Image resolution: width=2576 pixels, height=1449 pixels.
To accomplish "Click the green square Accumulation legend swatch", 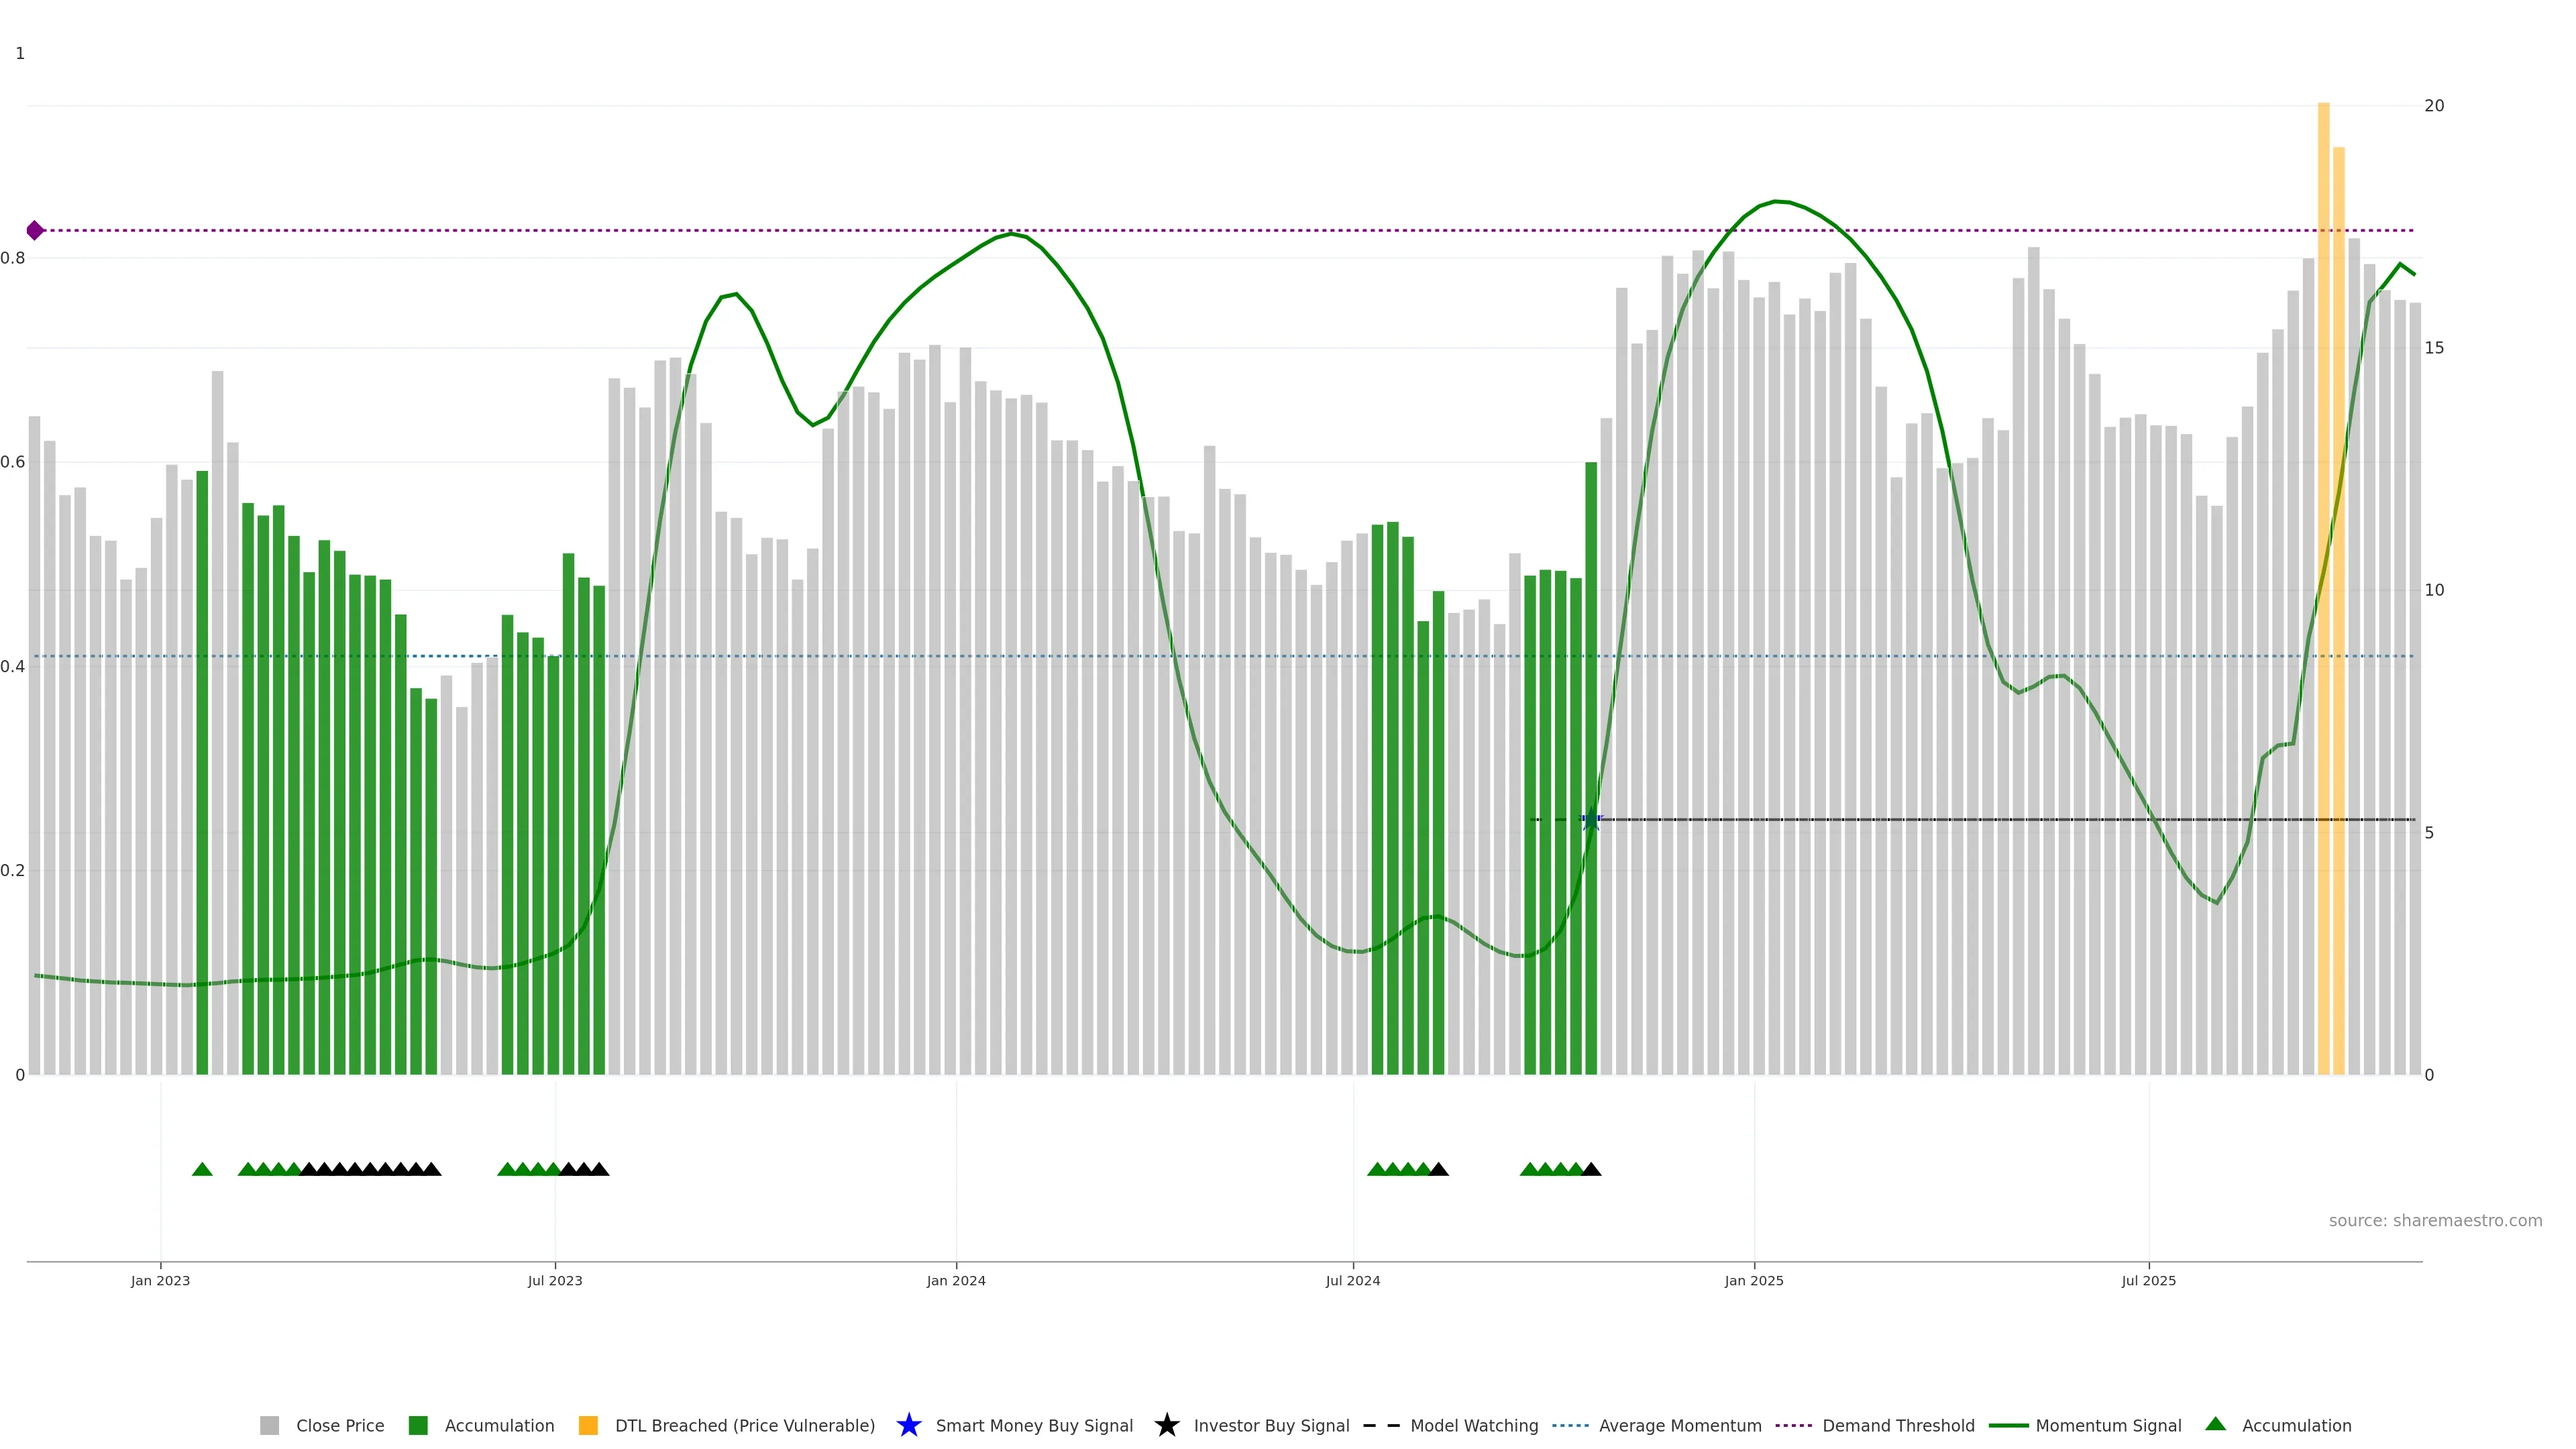I will click(418, 1425).
